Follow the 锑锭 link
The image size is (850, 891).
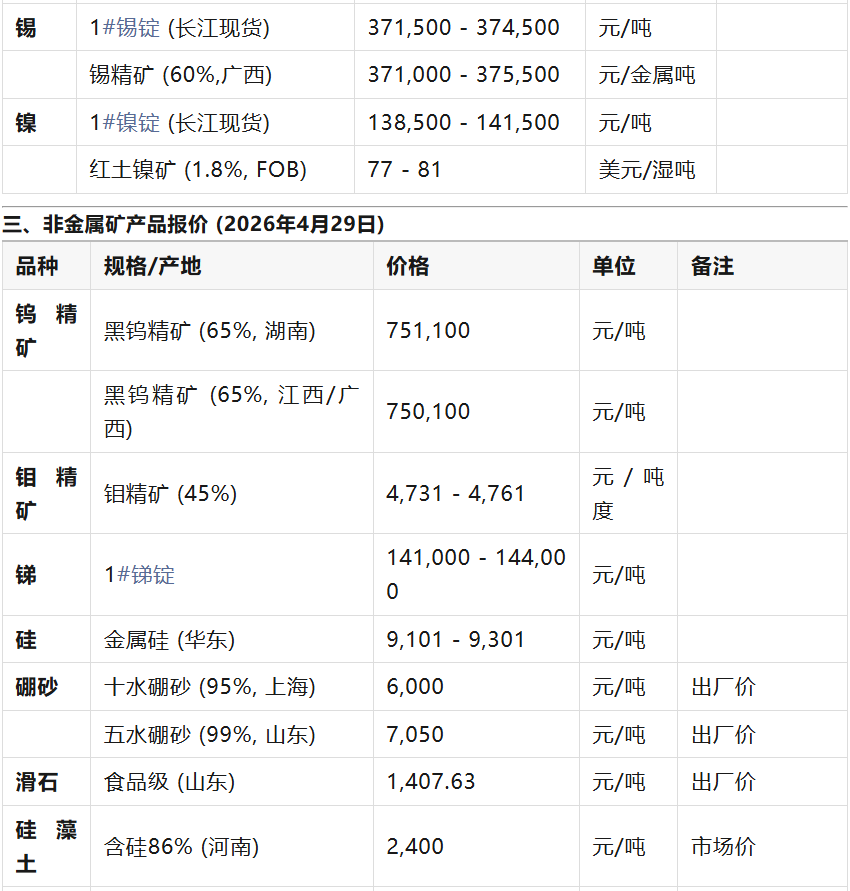146,575
